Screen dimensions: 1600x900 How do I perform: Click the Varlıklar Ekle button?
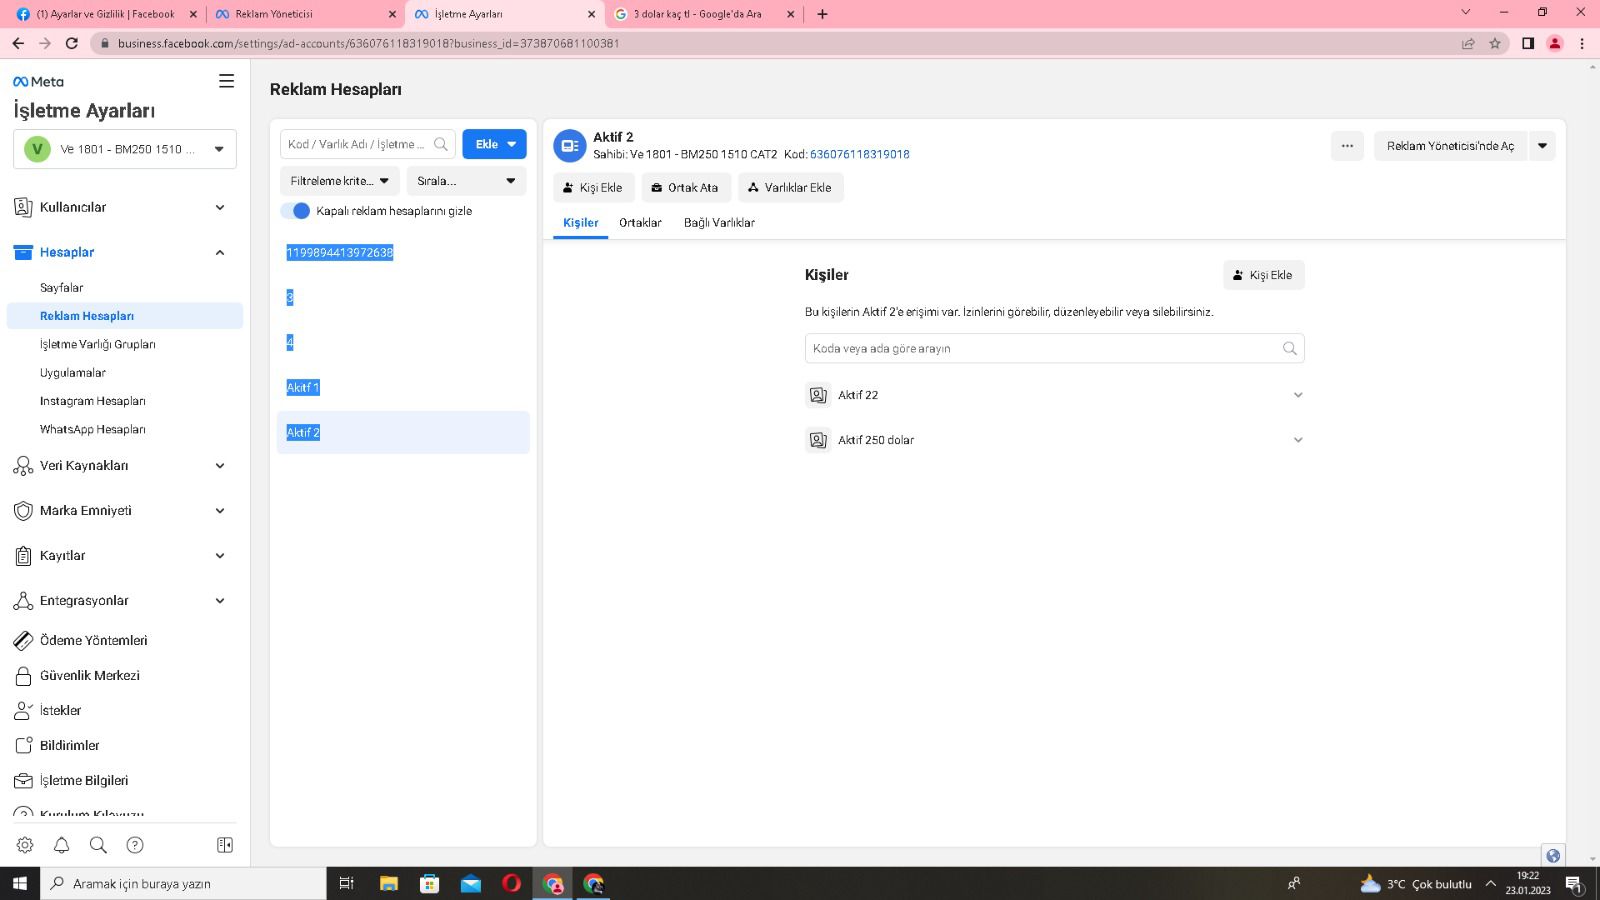point(791,187)
